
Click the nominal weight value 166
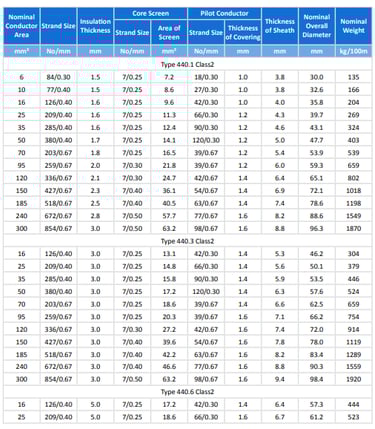(353, 90)
